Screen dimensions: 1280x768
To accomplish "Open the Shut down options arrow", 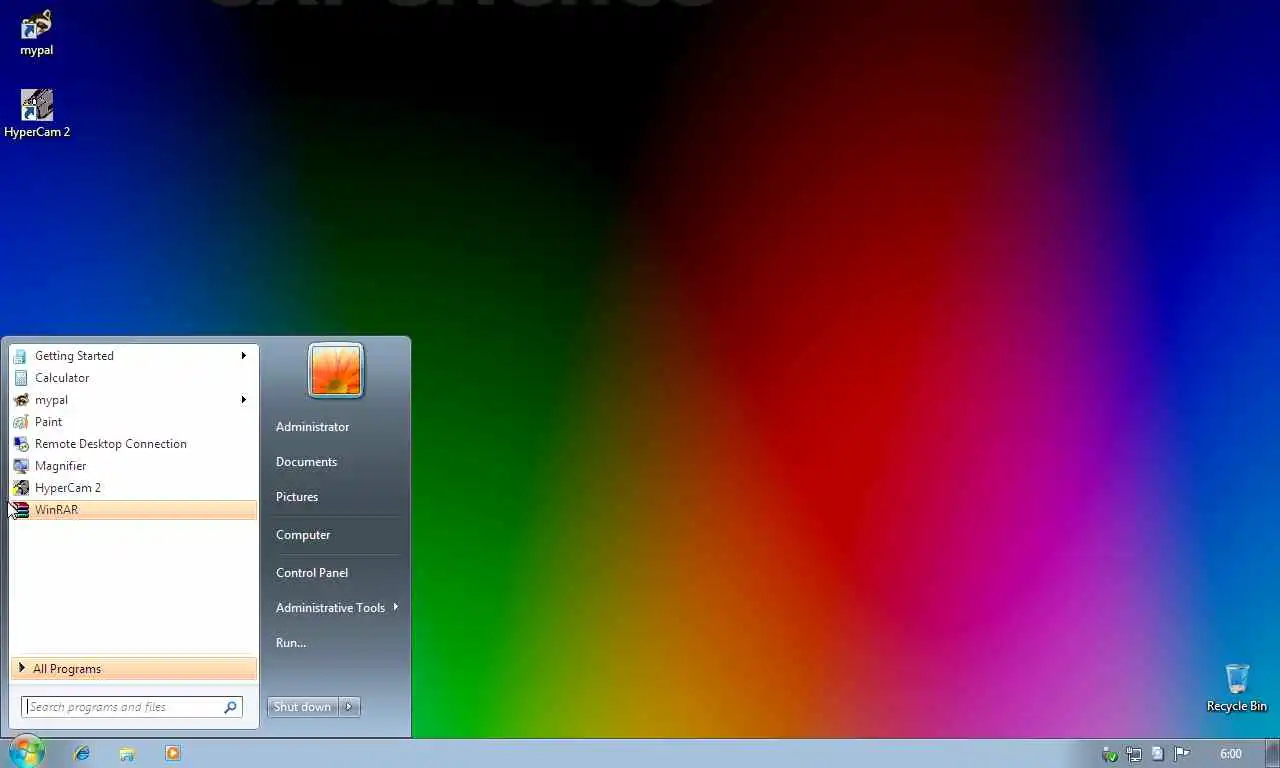I will [x=349, y=707].
